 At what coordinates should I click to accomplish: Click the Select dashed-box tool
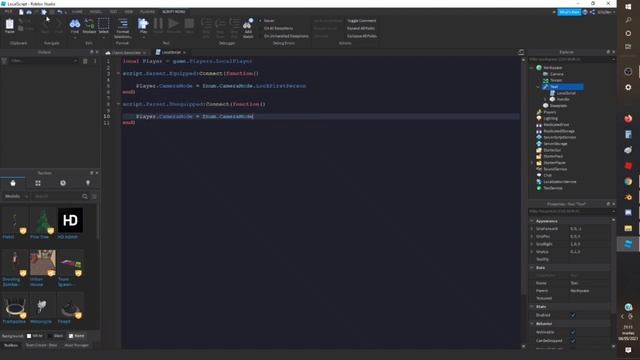[104, 25]
